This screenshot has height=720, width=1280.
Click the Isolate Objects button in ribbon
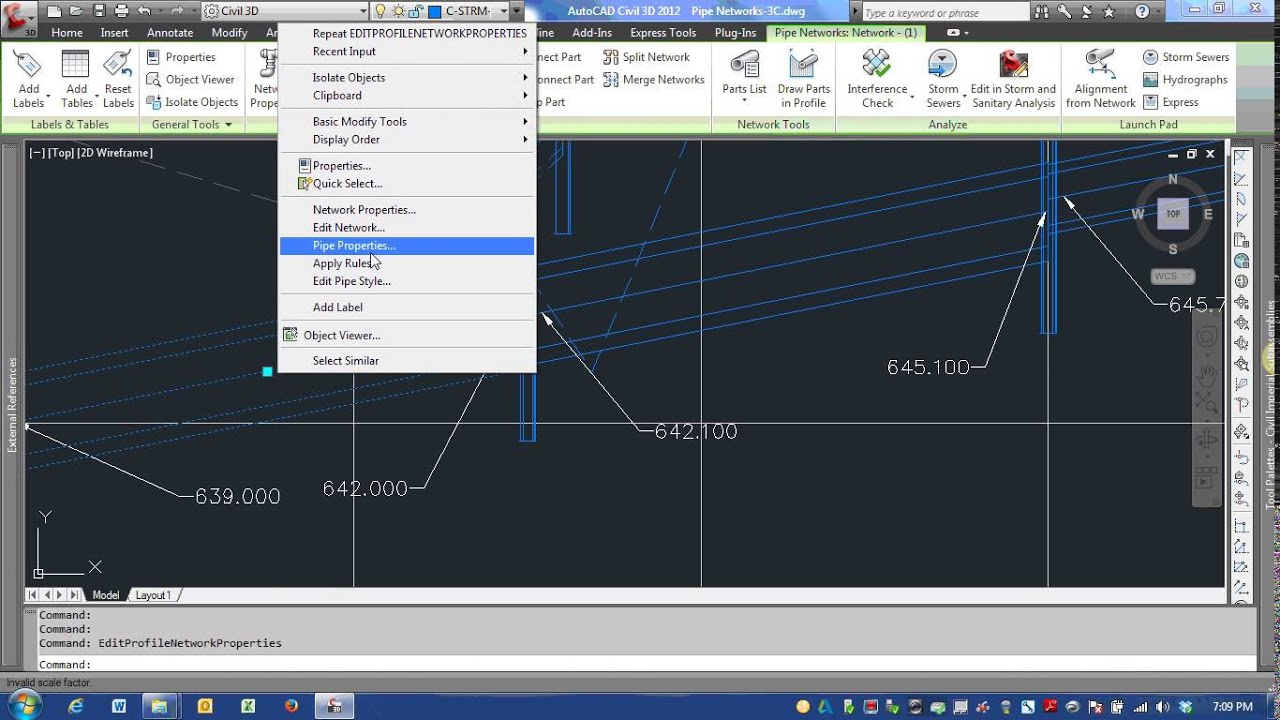pos(192,102)
